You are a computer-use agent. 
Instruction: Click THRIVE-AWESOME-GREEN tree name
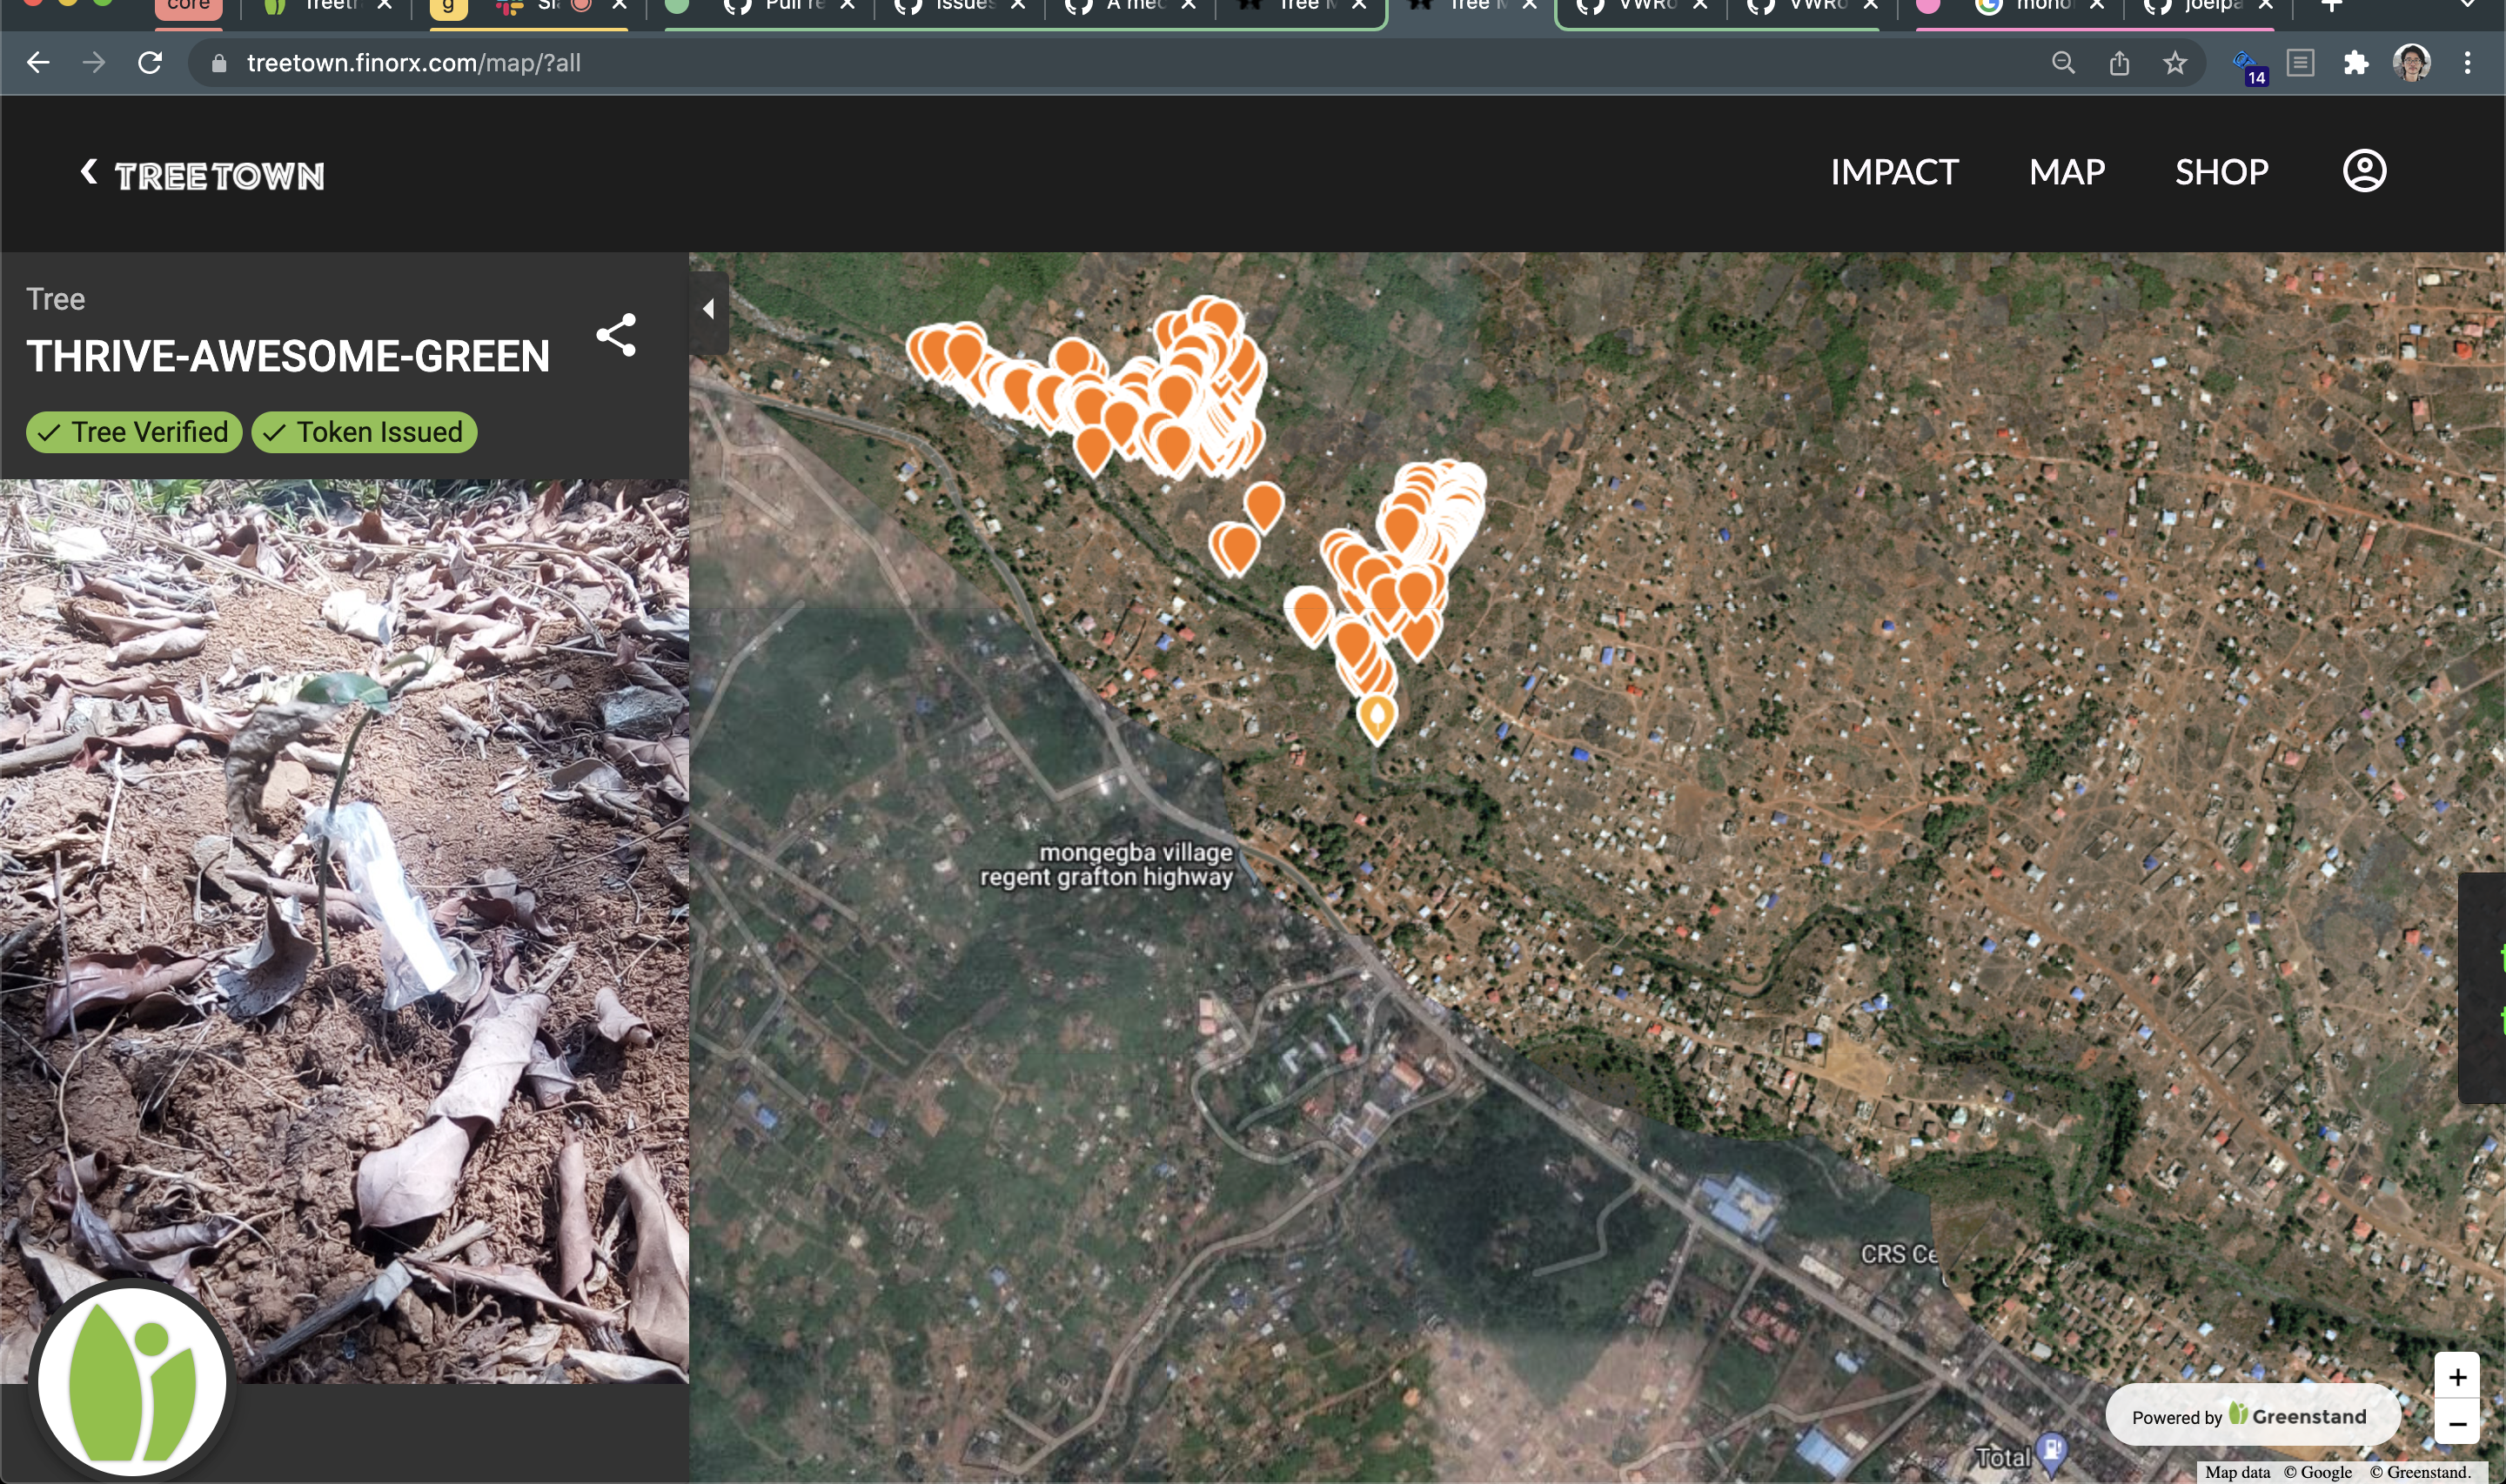click(288, 356)
